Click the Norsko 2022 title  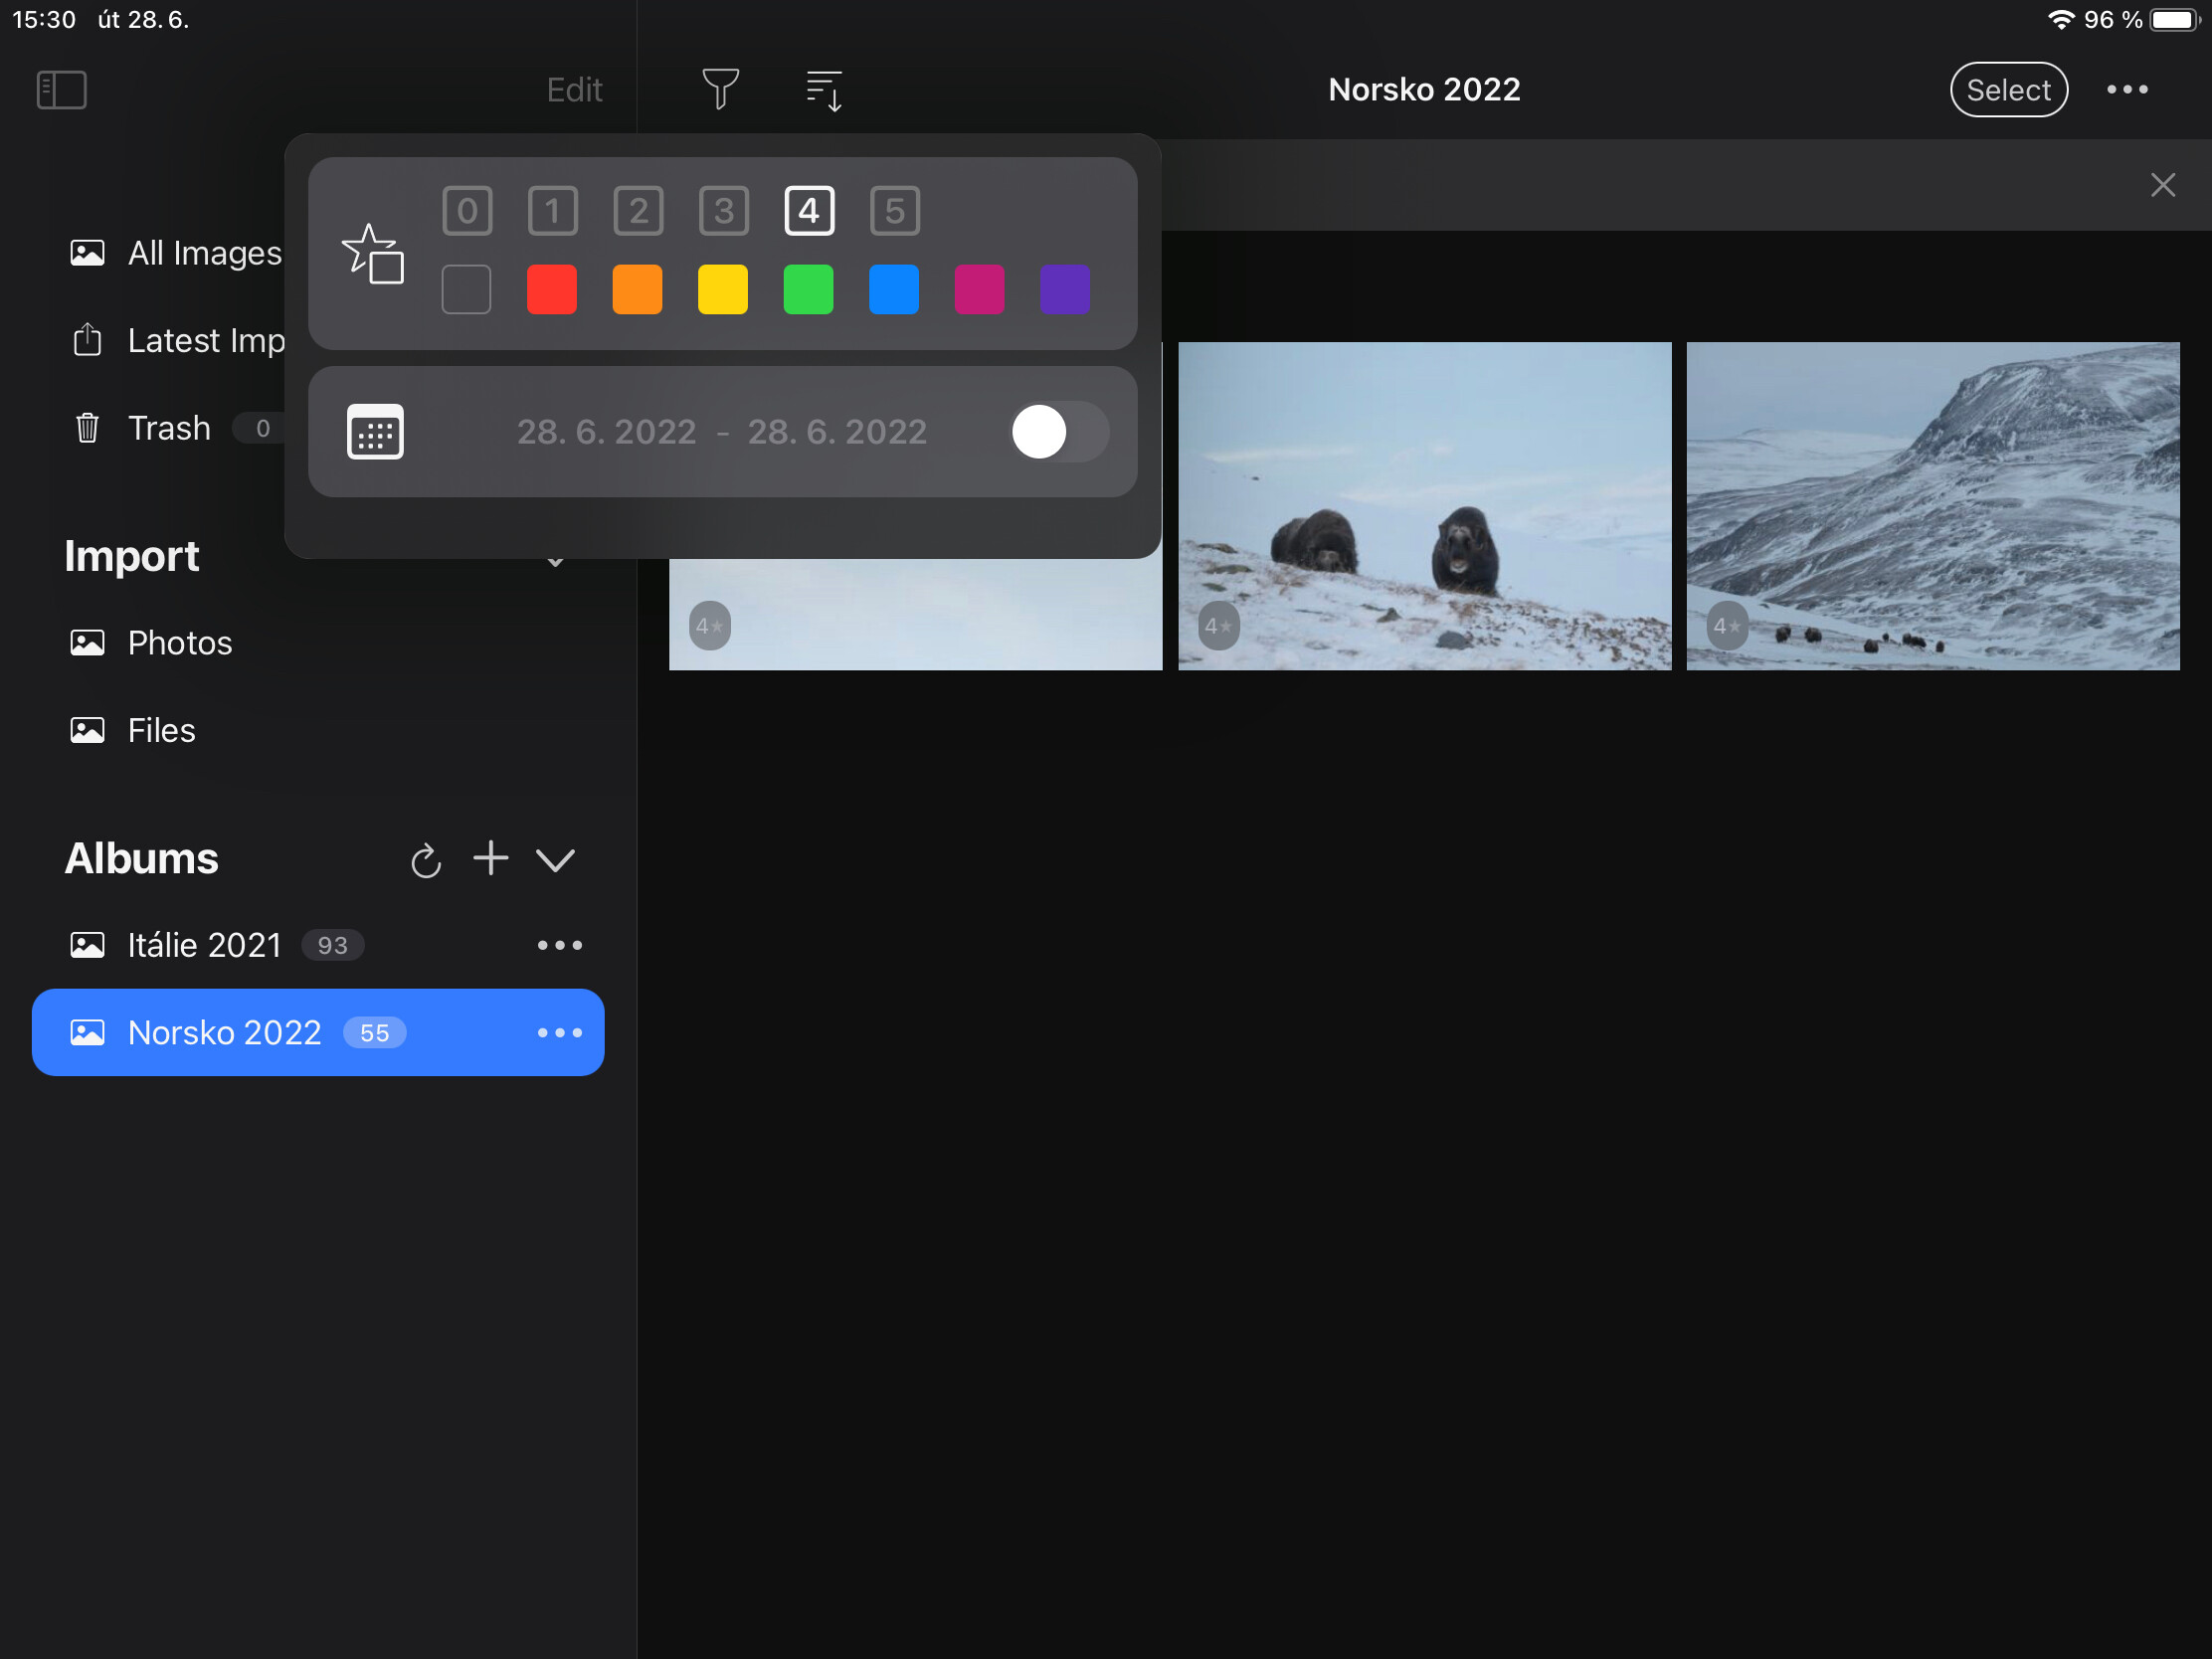click(x=1424, y=90)
